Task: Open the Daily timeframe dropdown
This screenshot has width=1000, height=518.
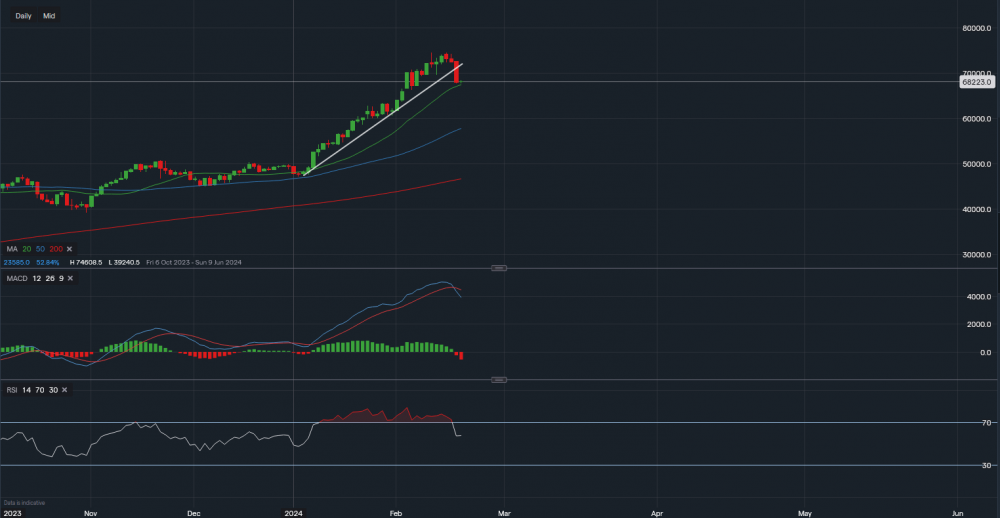Action: pos(24,16)
